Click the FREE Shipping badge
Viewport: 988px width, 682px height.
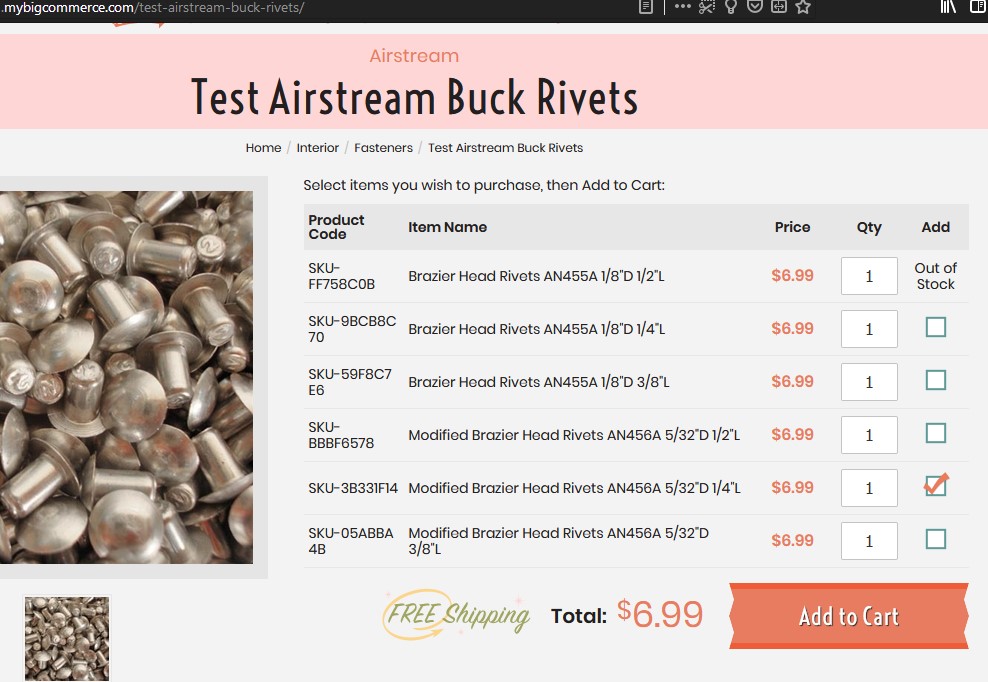coord(456,615)
